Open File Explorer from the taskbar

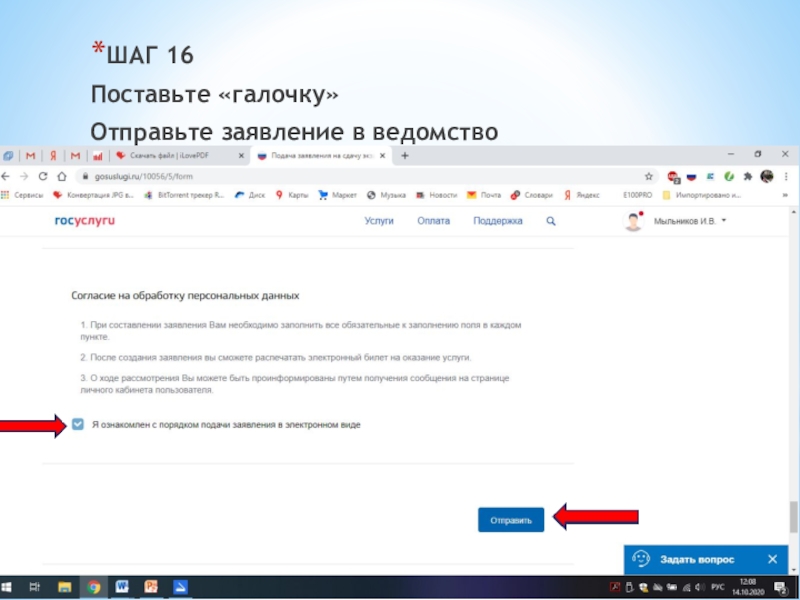pyautogui.click(x=64, y=587)
